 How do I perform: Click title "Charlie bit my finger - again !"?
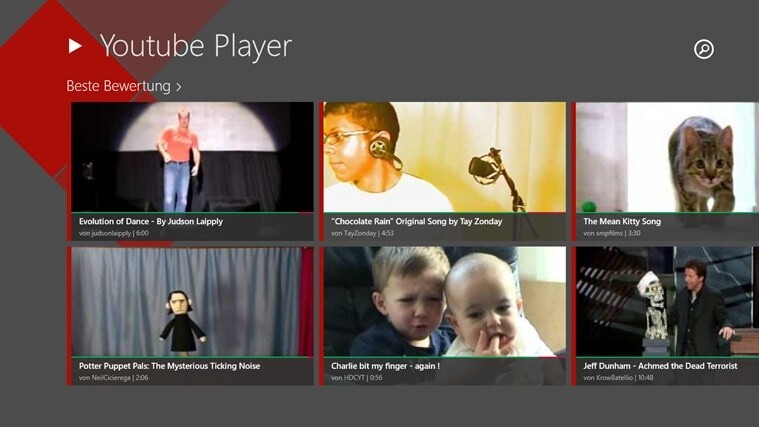(x=385, y=366)
